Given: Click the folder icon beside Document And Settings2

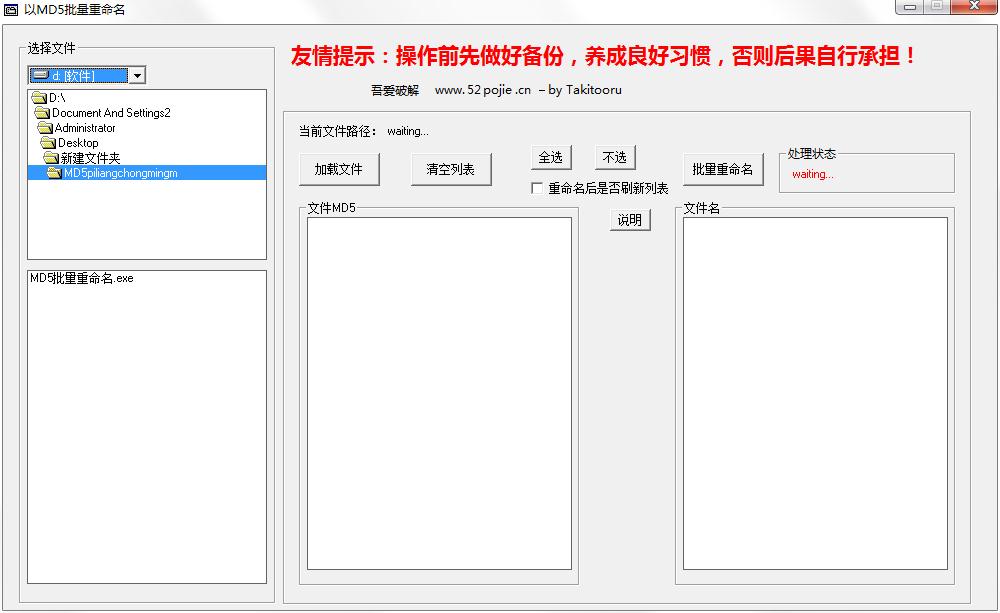Looking at the screenshot, I should coord(42,113).
